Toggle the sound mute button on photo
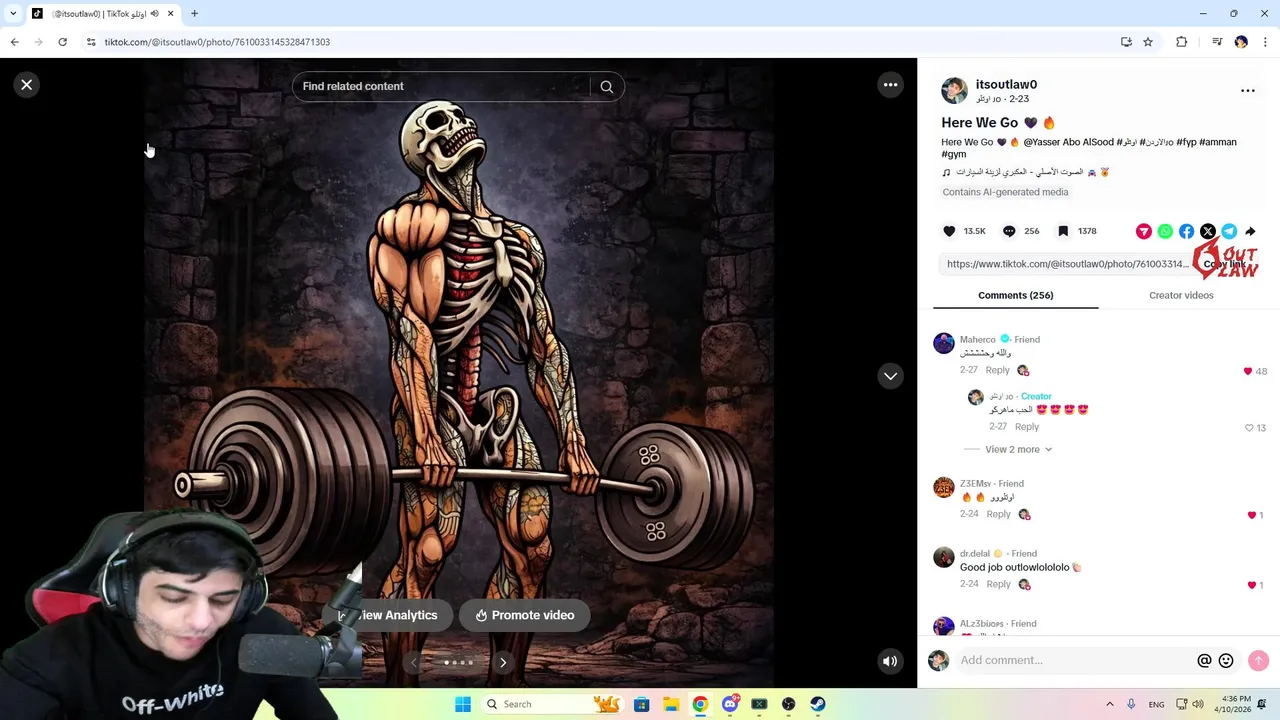Image resolution: width=1280 pixels, height=720 pixels. [x=890, y=661]
